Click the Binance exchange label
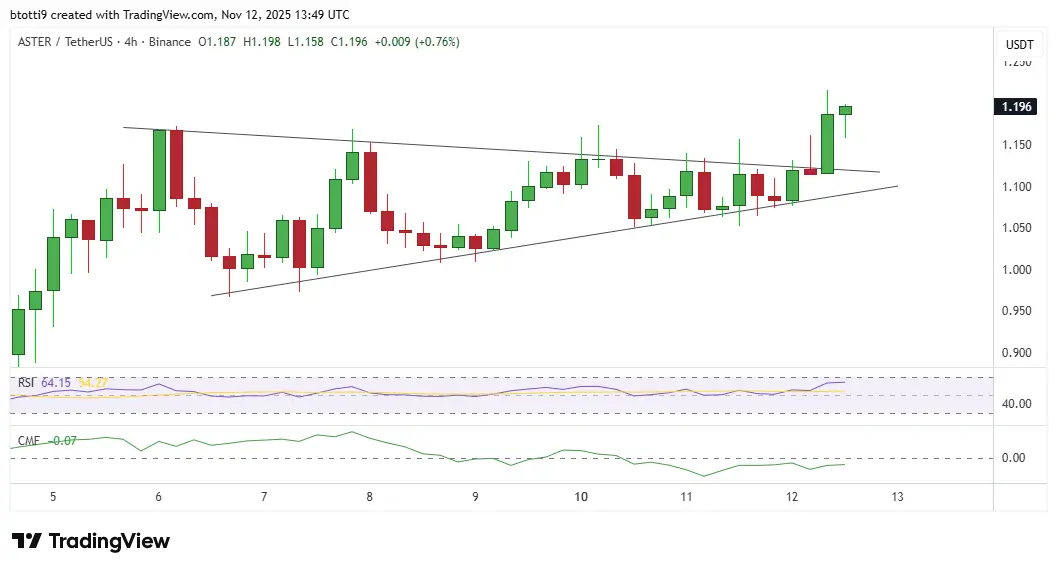The height and width of the screenshot is (571, 1057). pos(170,42)
